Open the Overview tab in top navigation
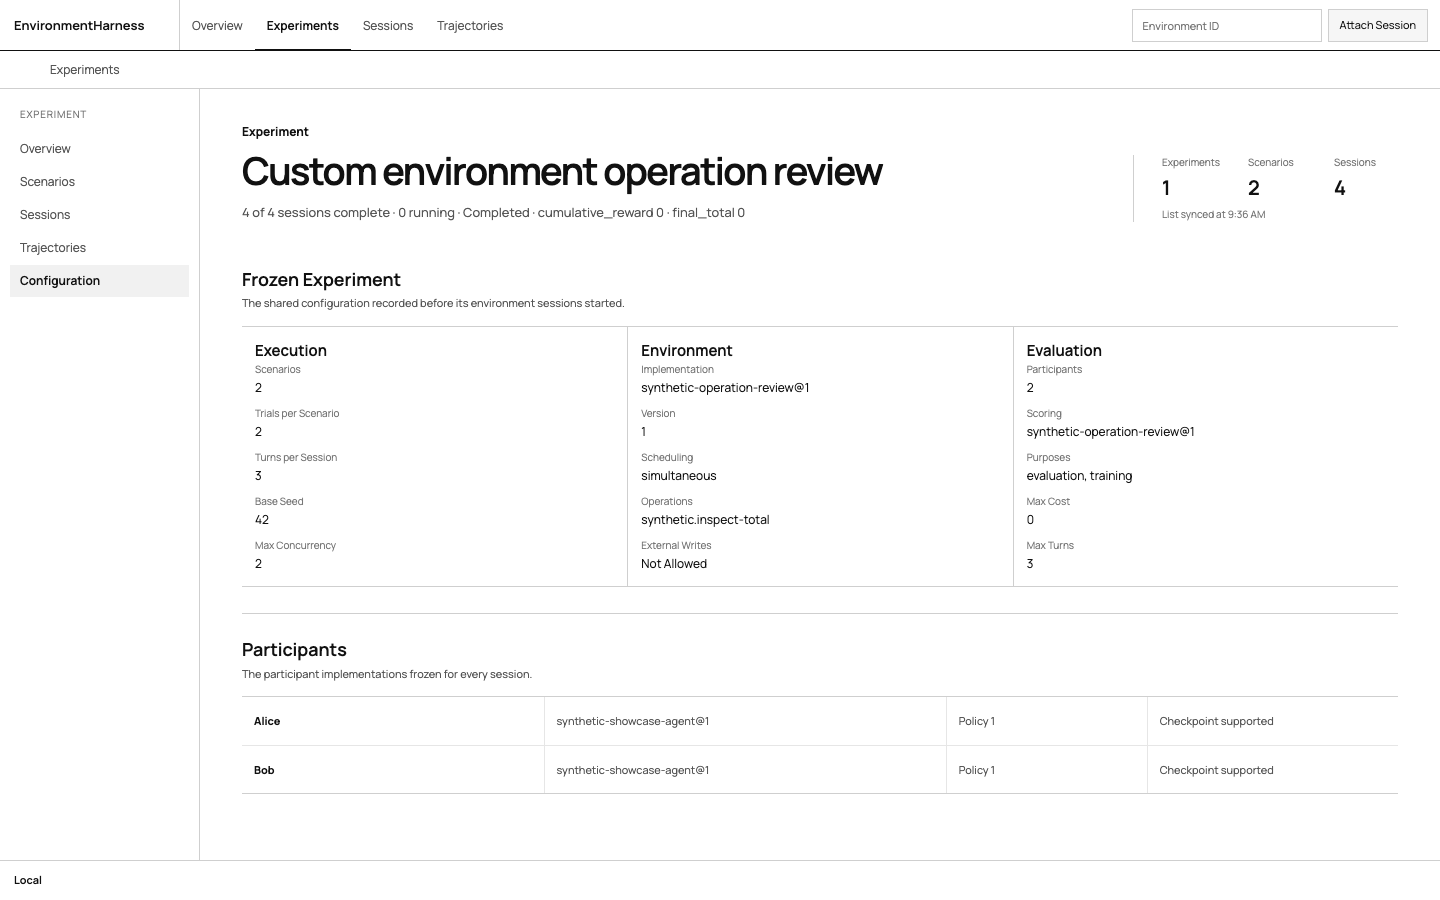The height and width of the screenshot is (900, 1440). pos(217,25)
